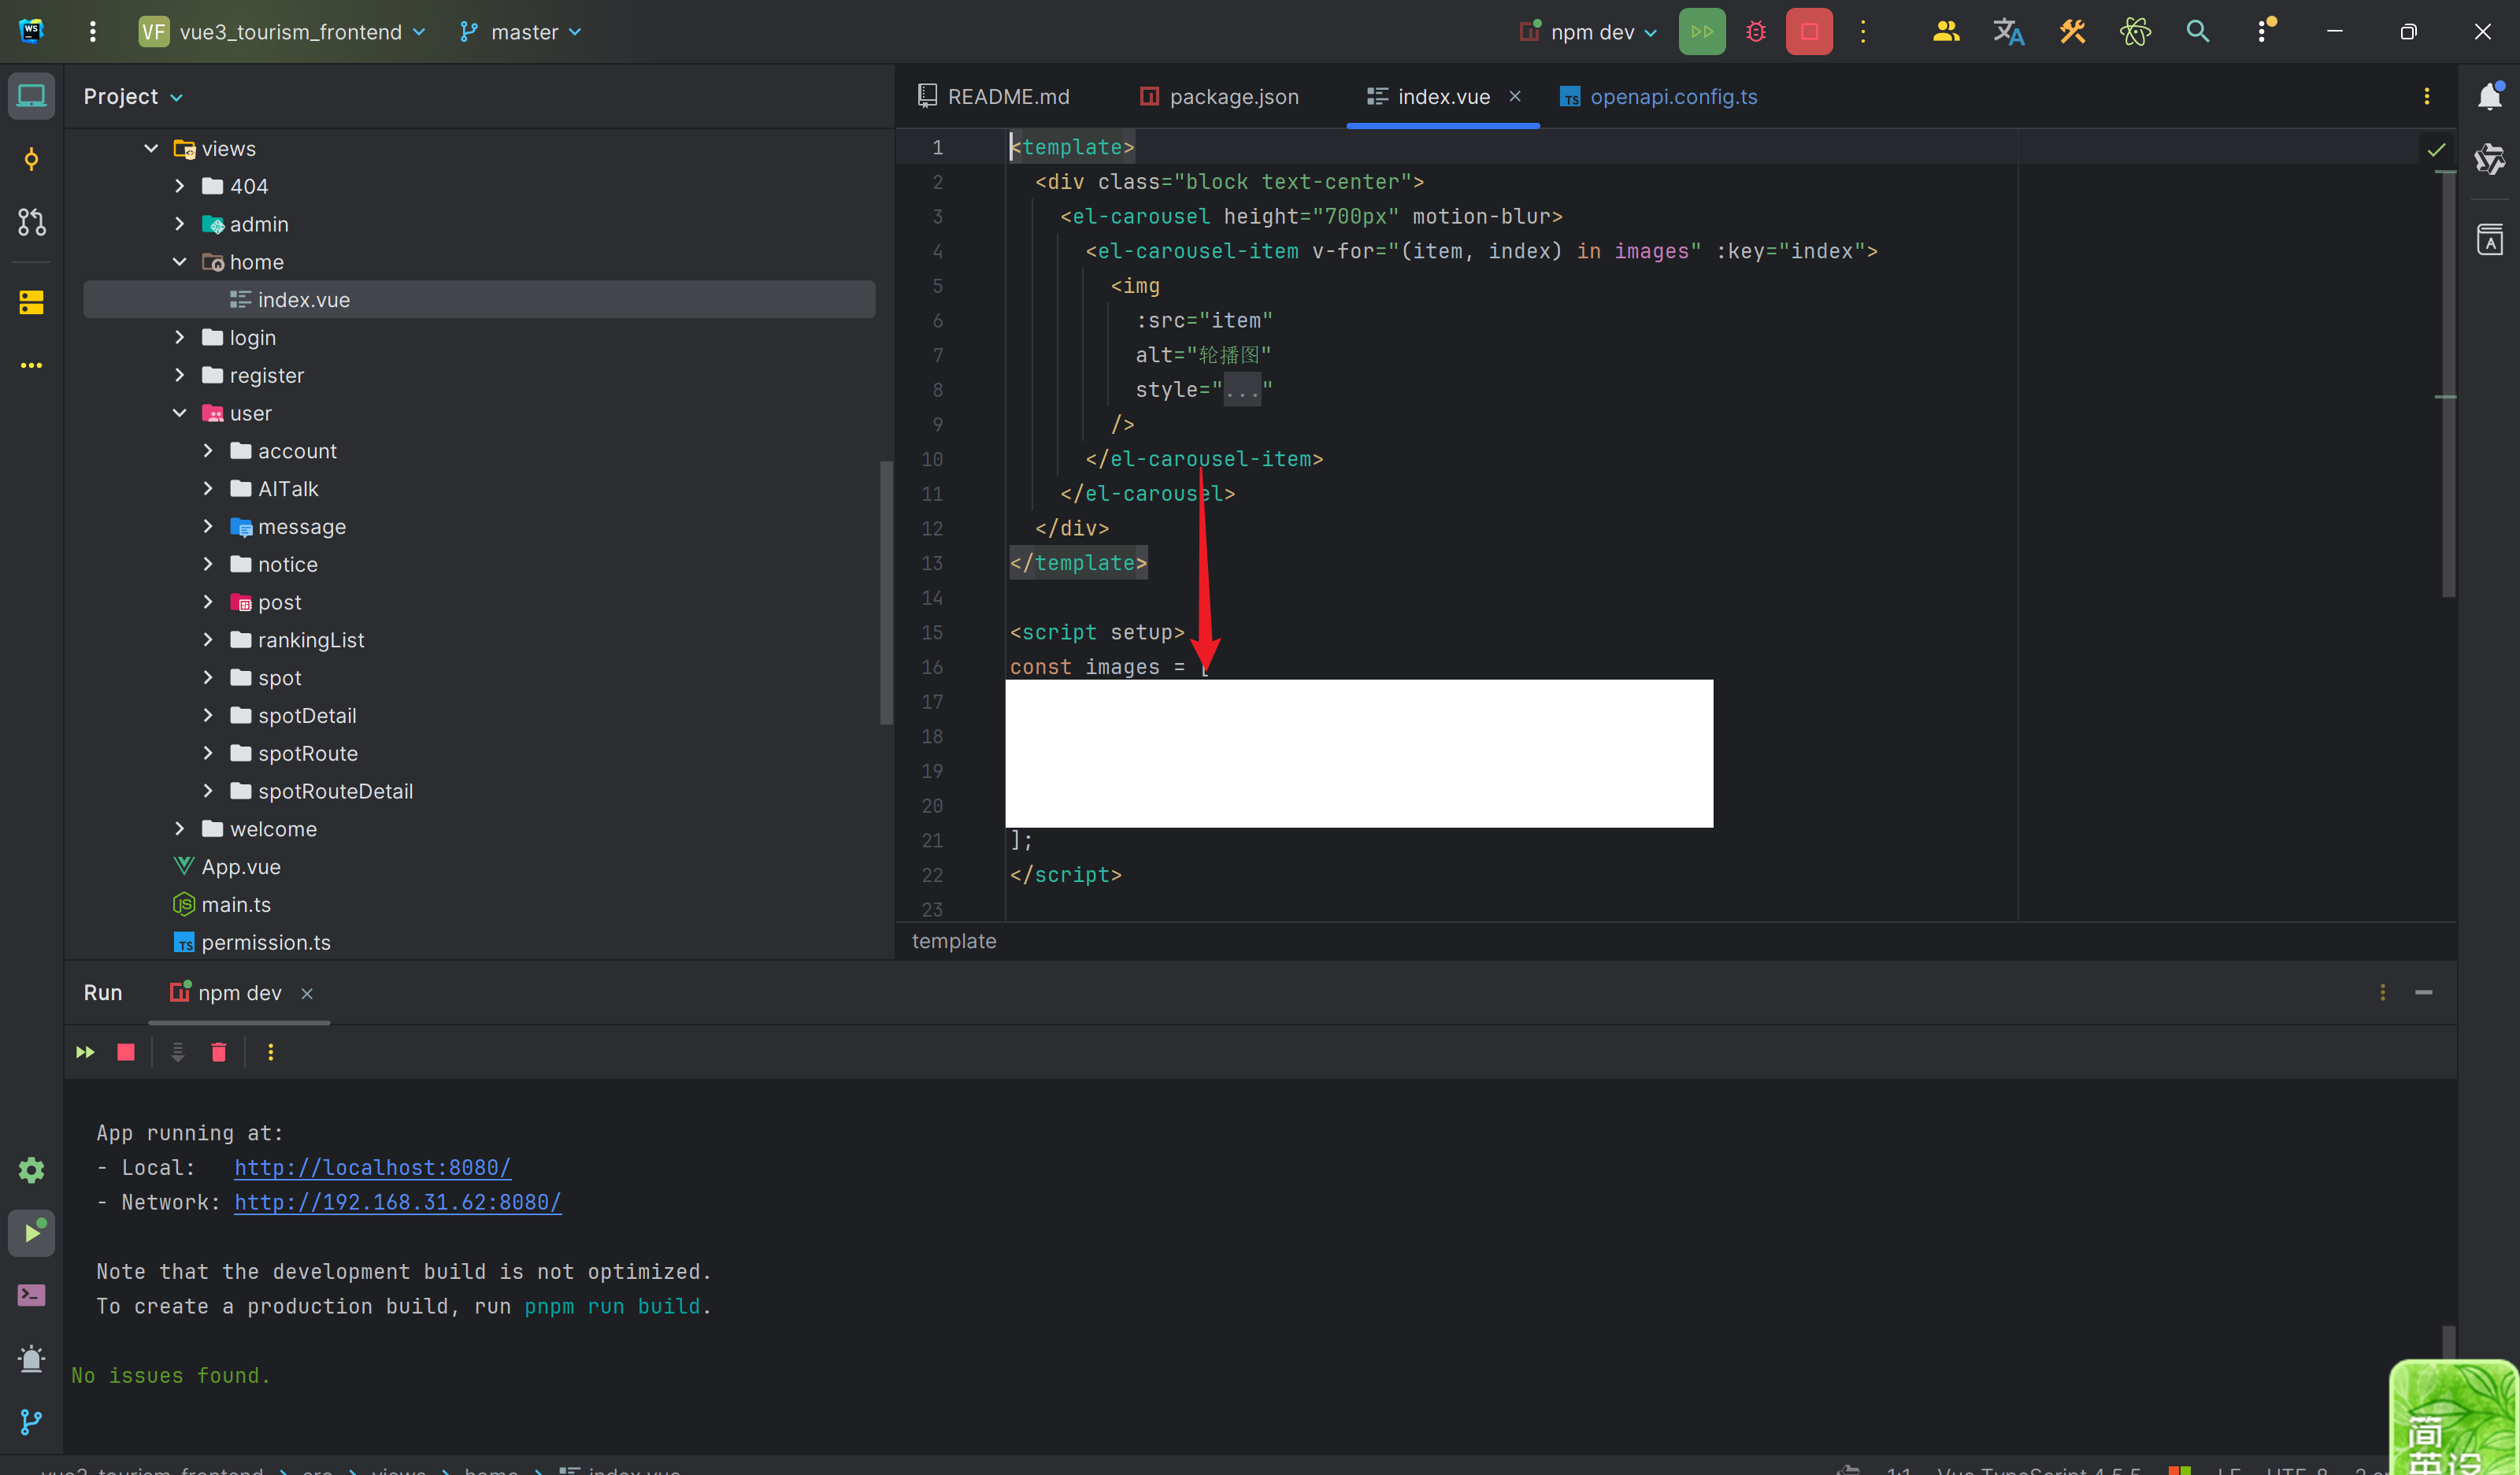Toggle the Project tool window button

coord(31,96)
